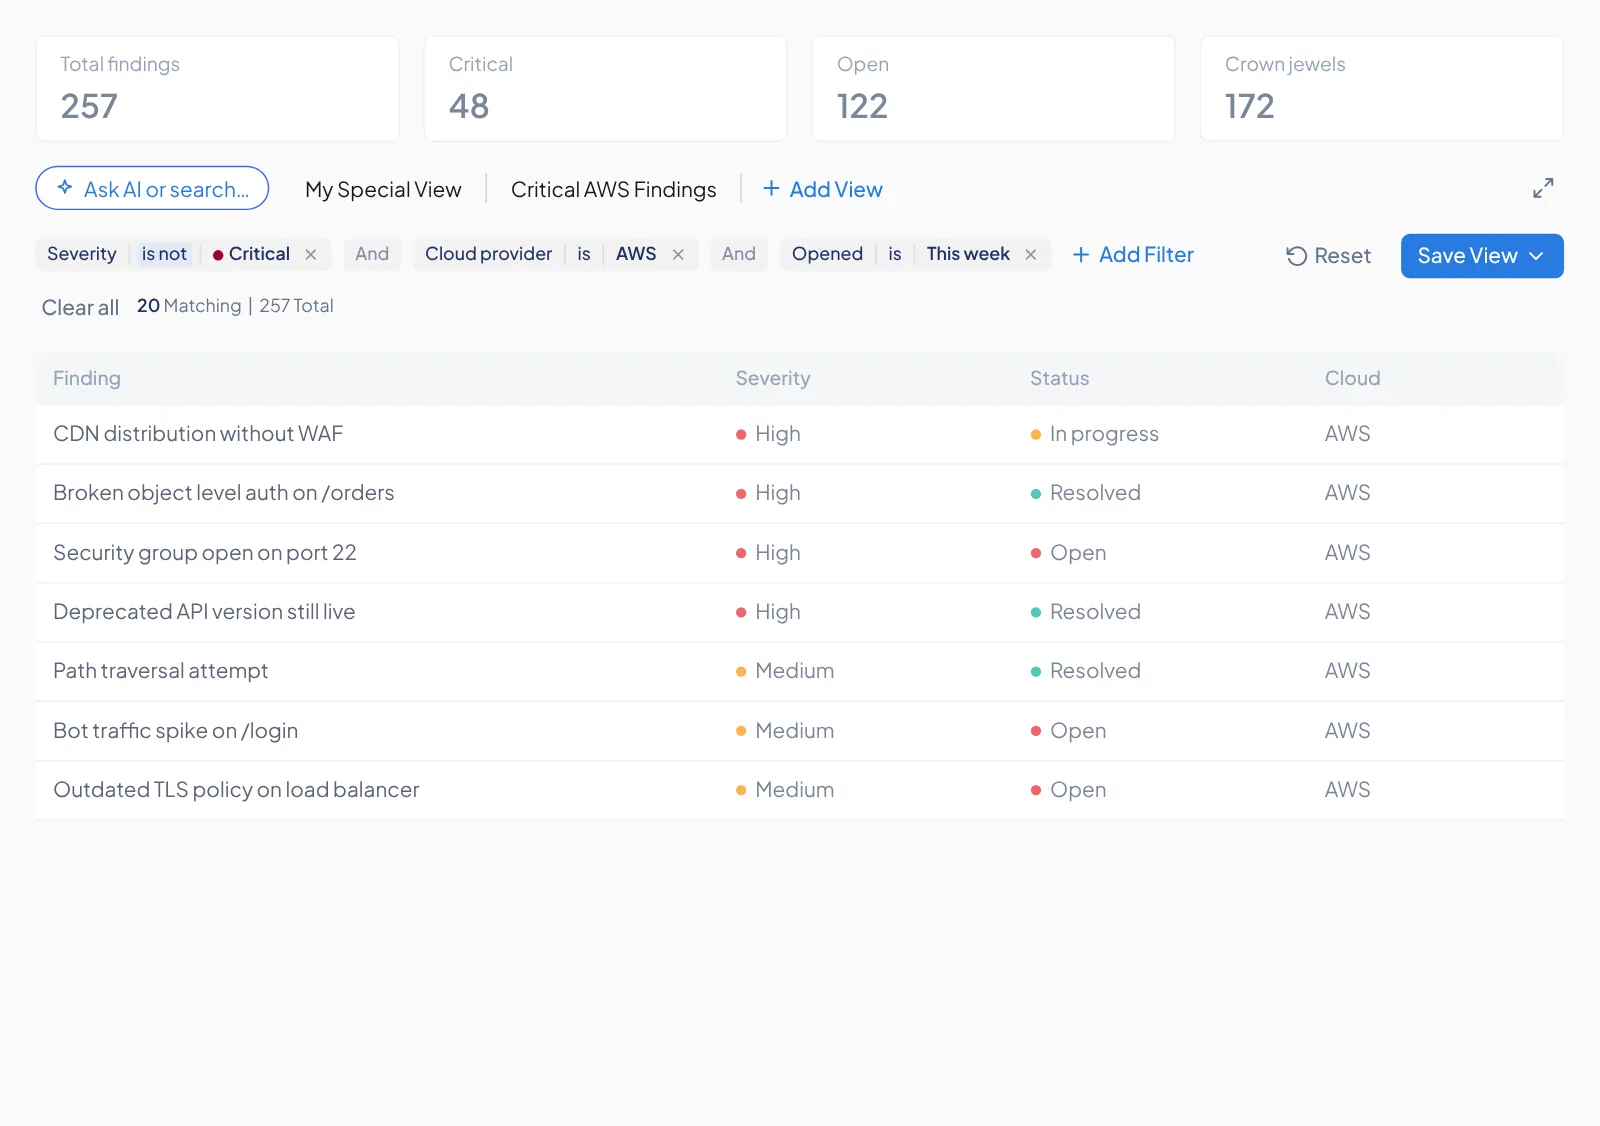
Task: Open the Open 122 card
Action: (x=993, y=89)
